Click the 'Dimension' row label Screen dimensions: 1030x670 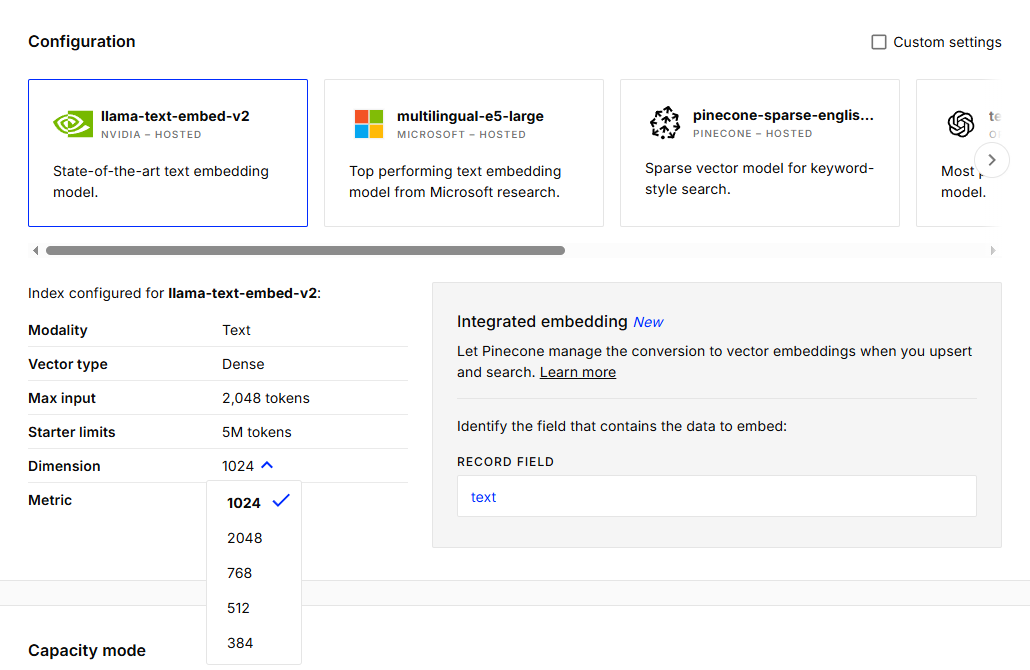64,466
